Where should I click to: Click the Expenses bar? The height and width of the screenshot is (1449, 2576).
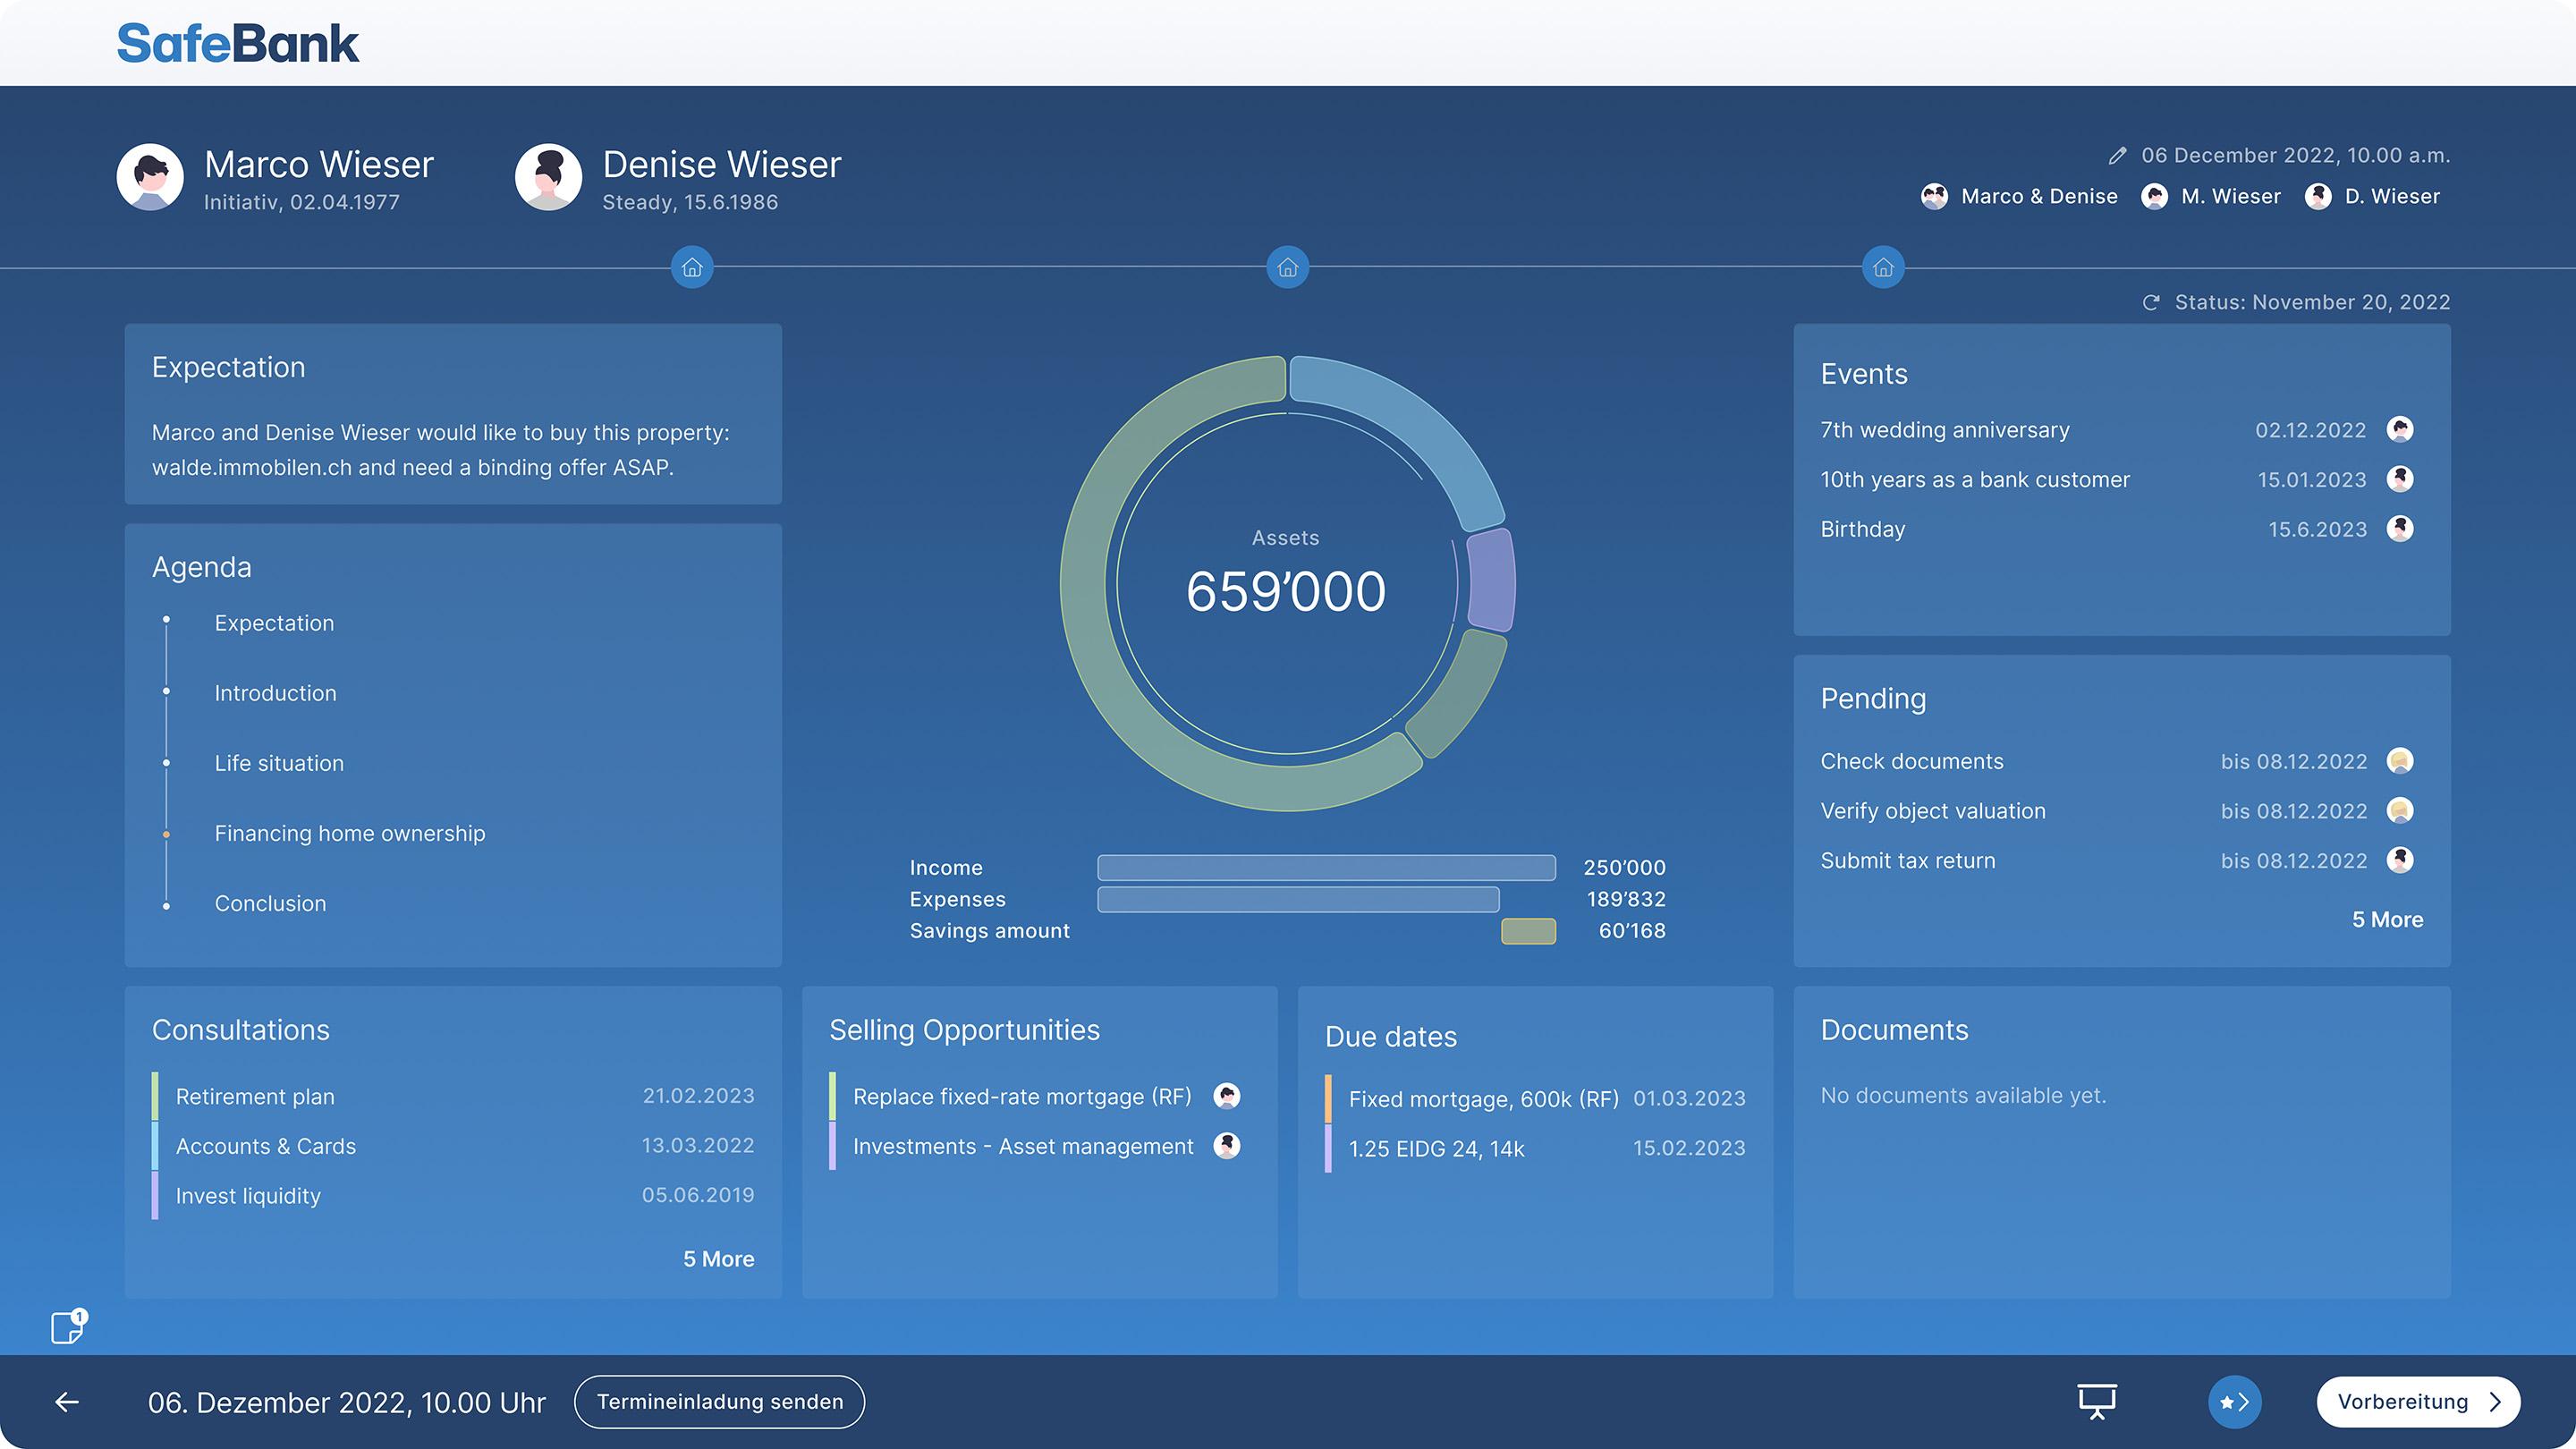pos(1298,899)
